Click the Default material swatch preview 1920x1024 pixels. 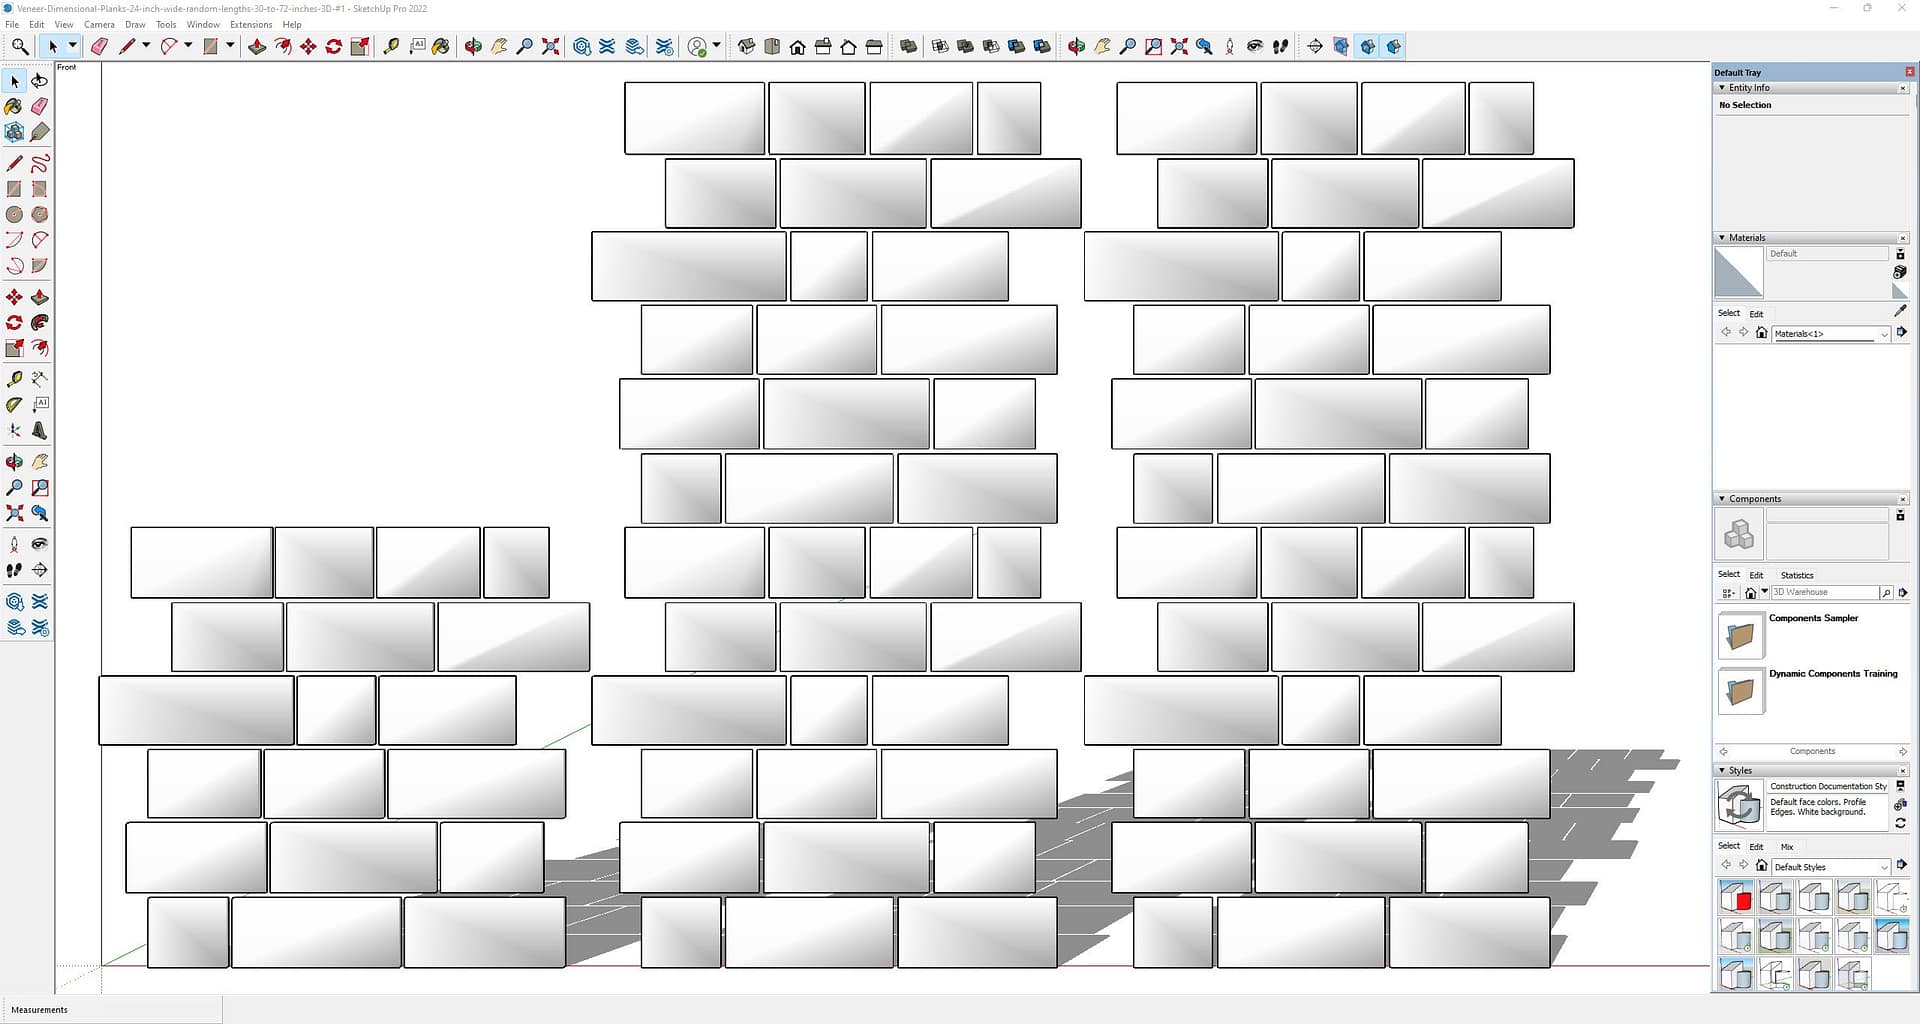point(1738,272)
